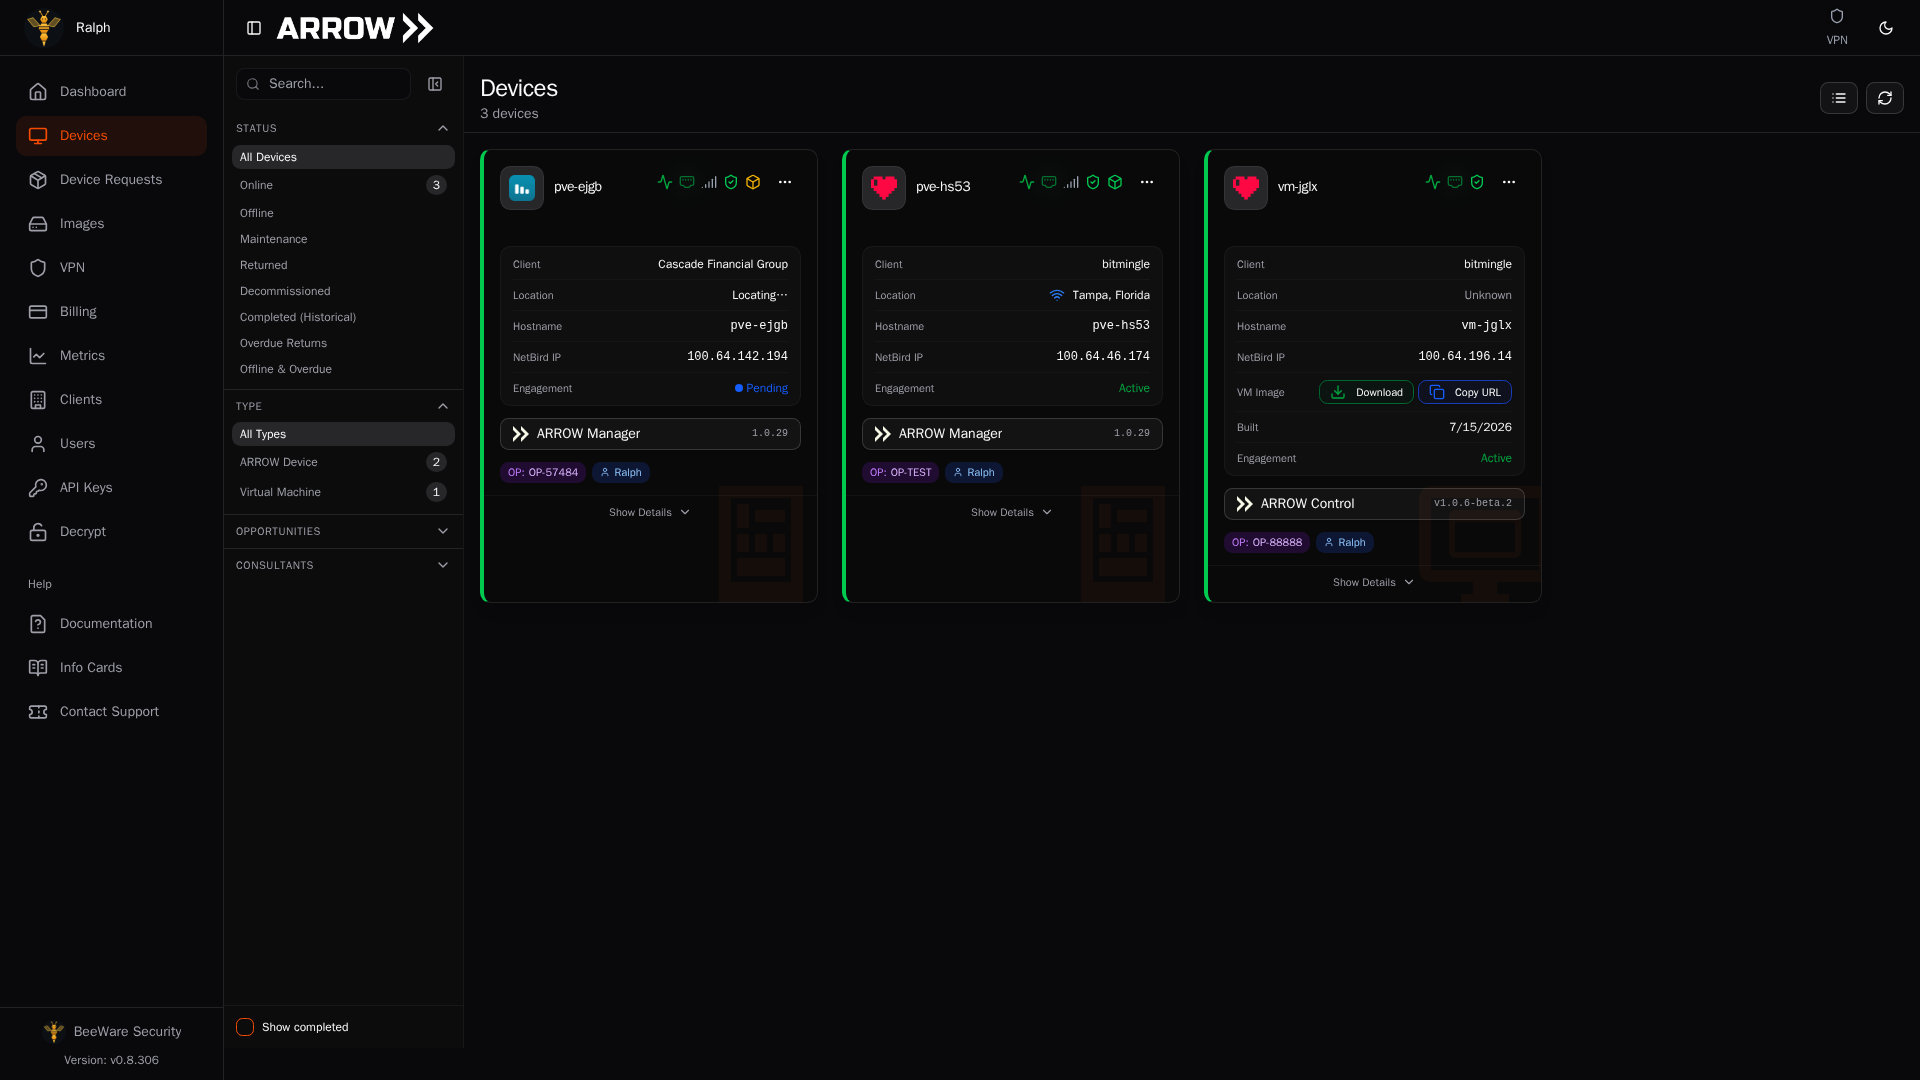1920x1080 pixels.
Task: Filter devices by Online status
Action: [343, 185]
